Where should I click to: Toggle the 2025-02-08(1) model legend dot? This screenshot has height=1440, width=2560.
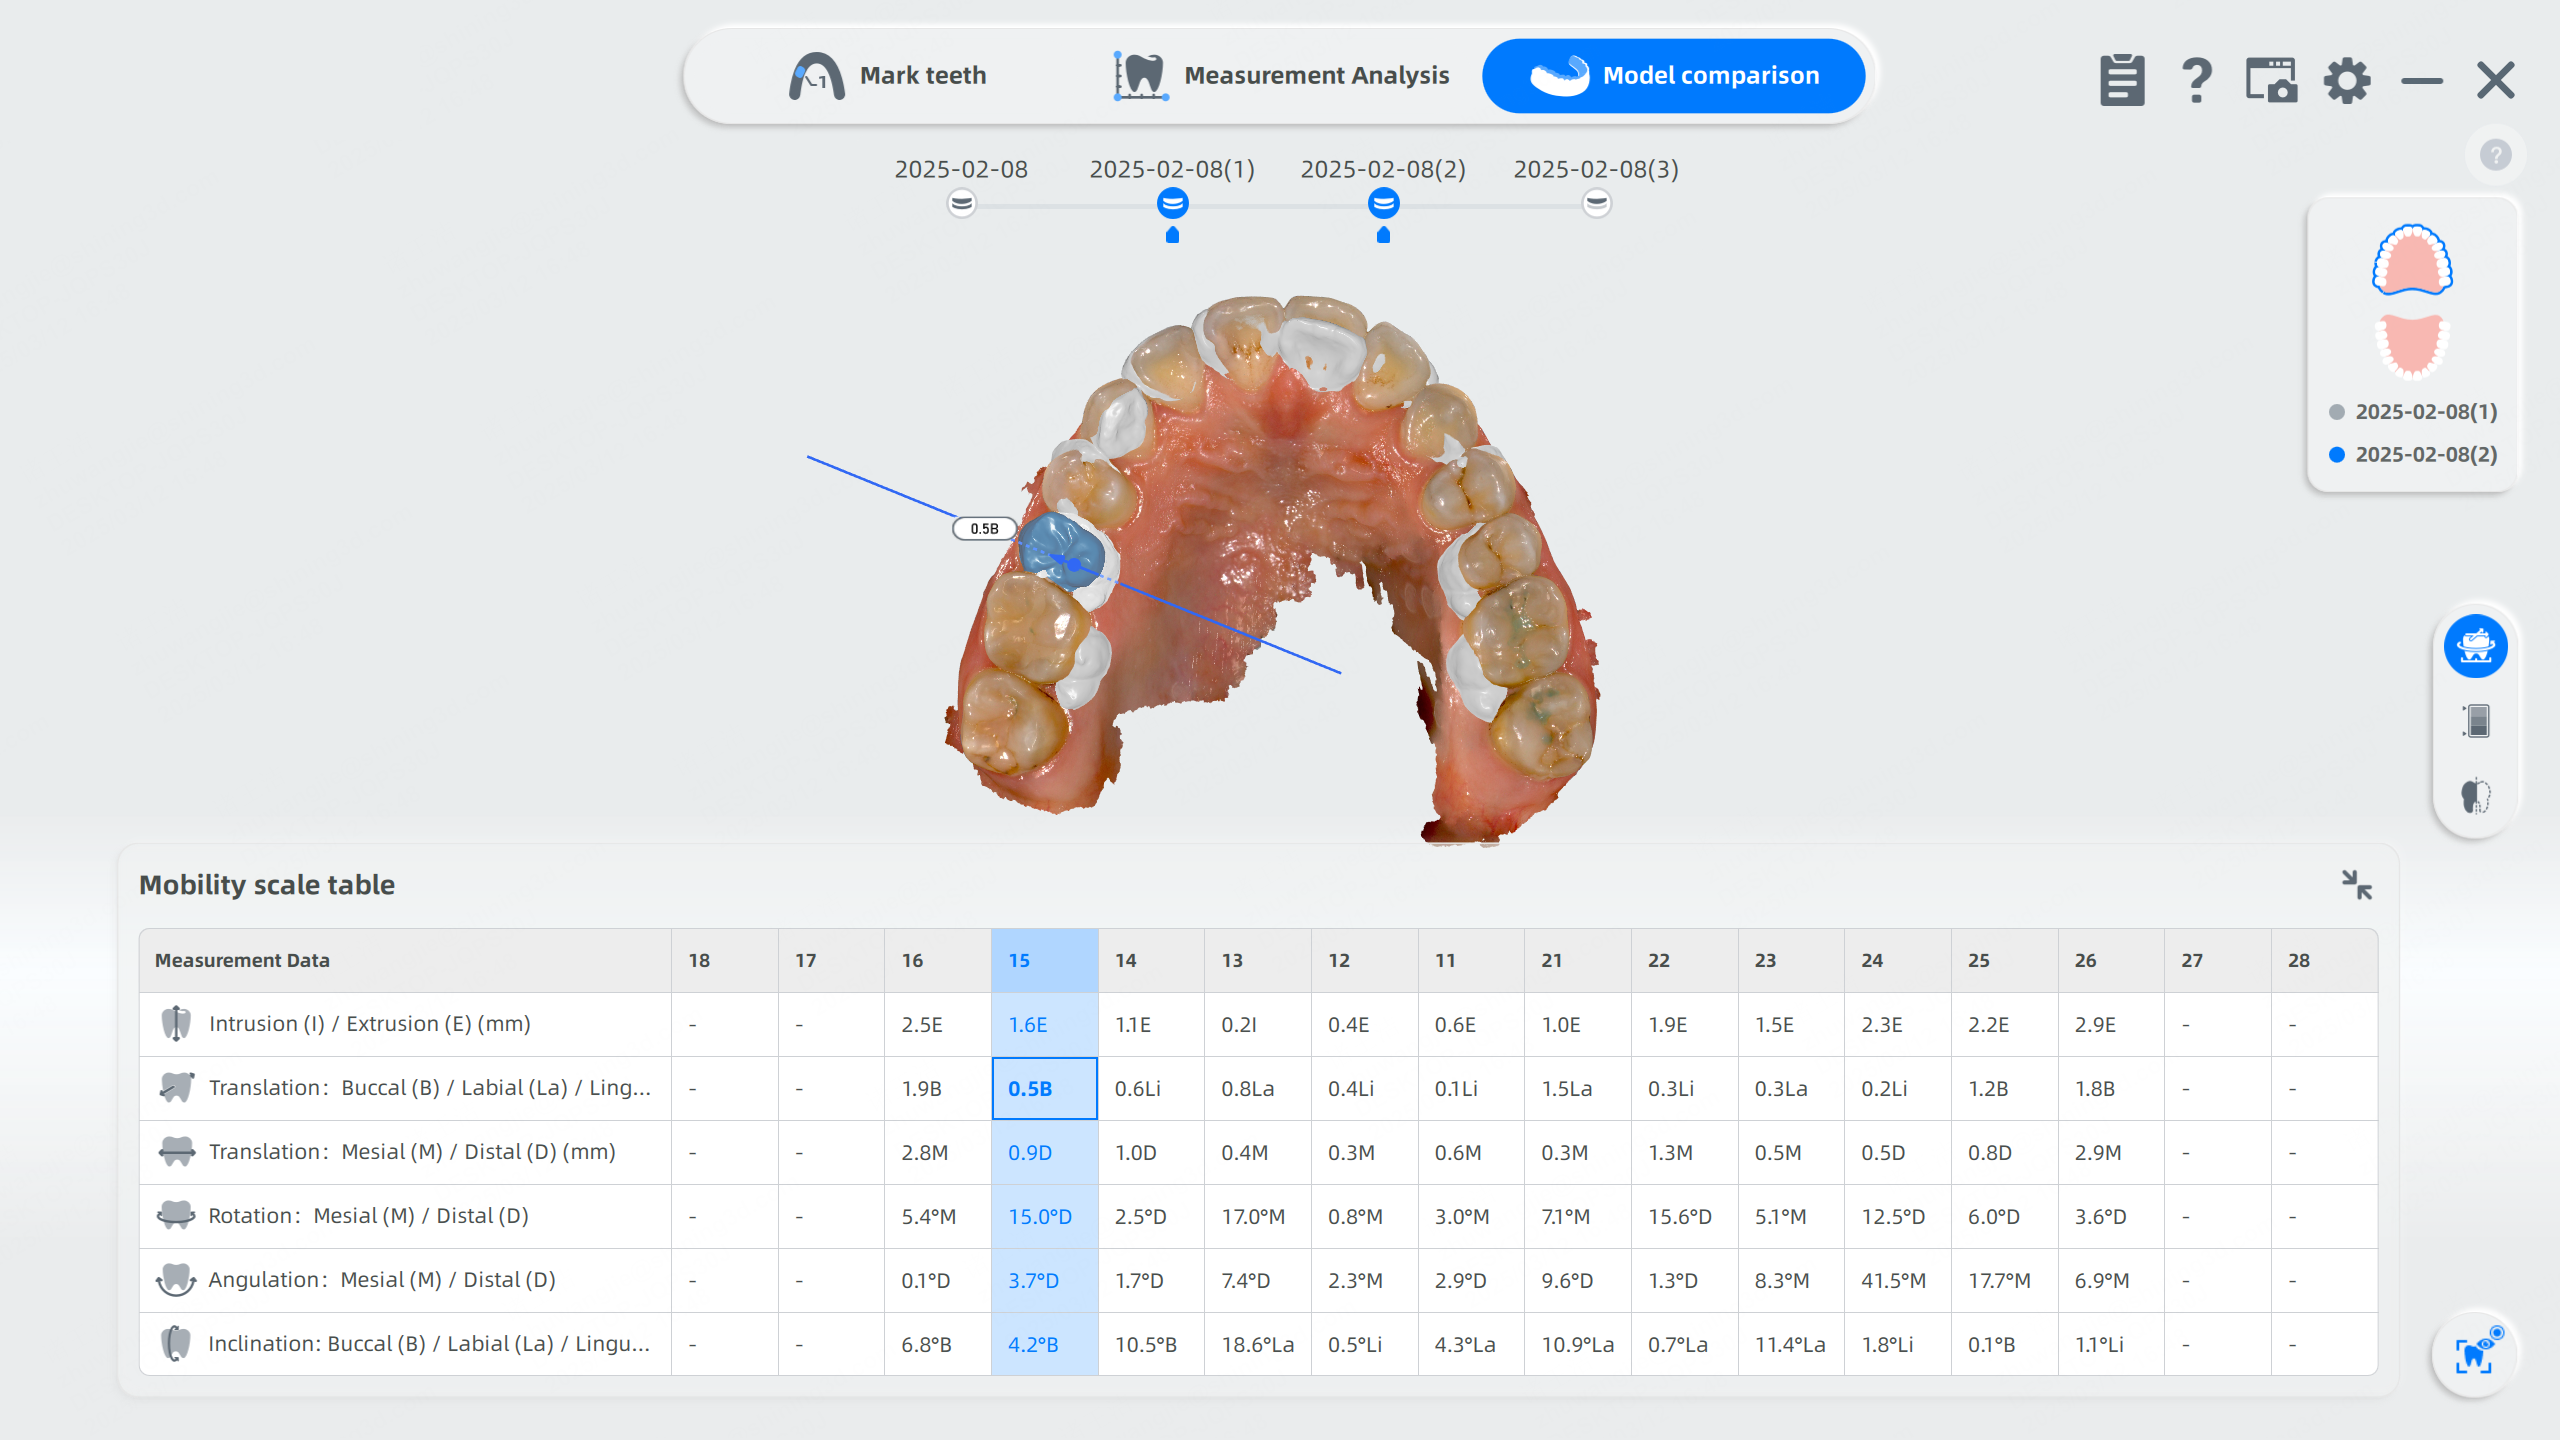click(2337, 412)
